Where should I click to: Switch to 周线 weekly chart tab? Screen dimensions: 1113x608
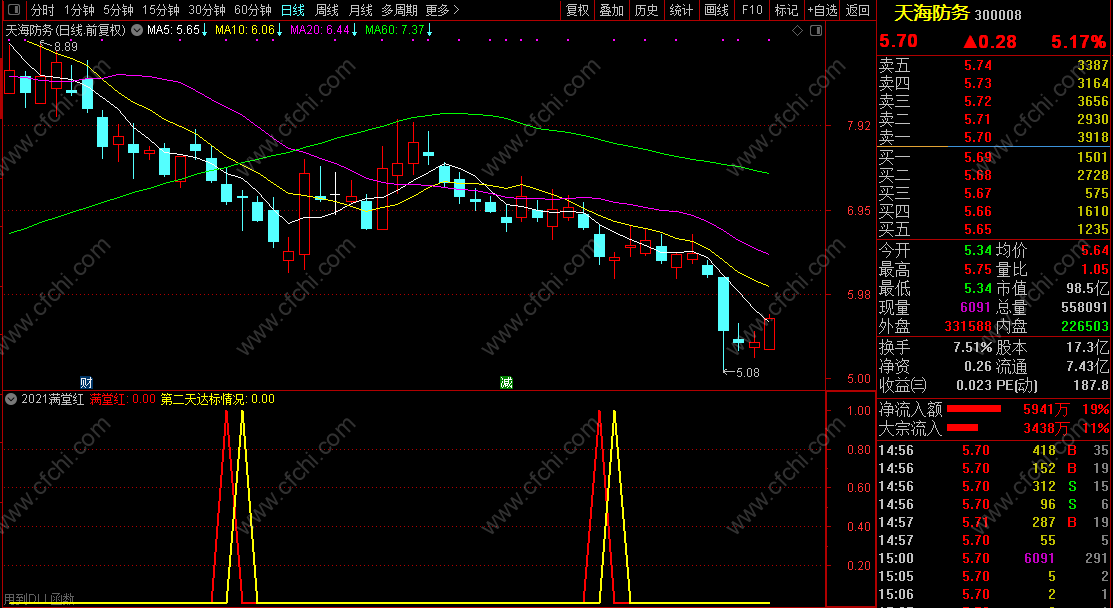(327, 10)
